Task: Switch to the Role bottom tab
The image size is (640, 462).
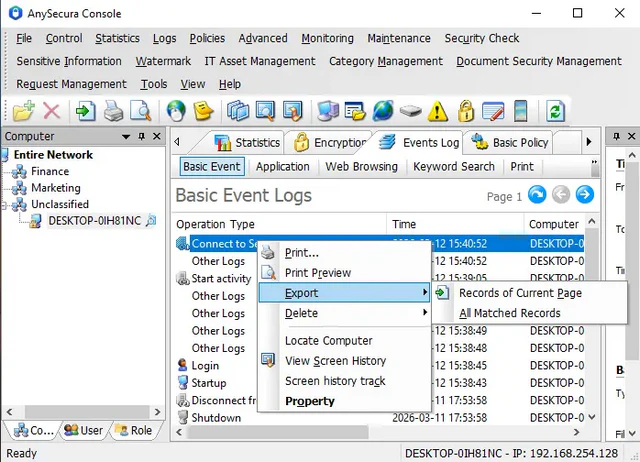Action: click(x=133, y=430)
